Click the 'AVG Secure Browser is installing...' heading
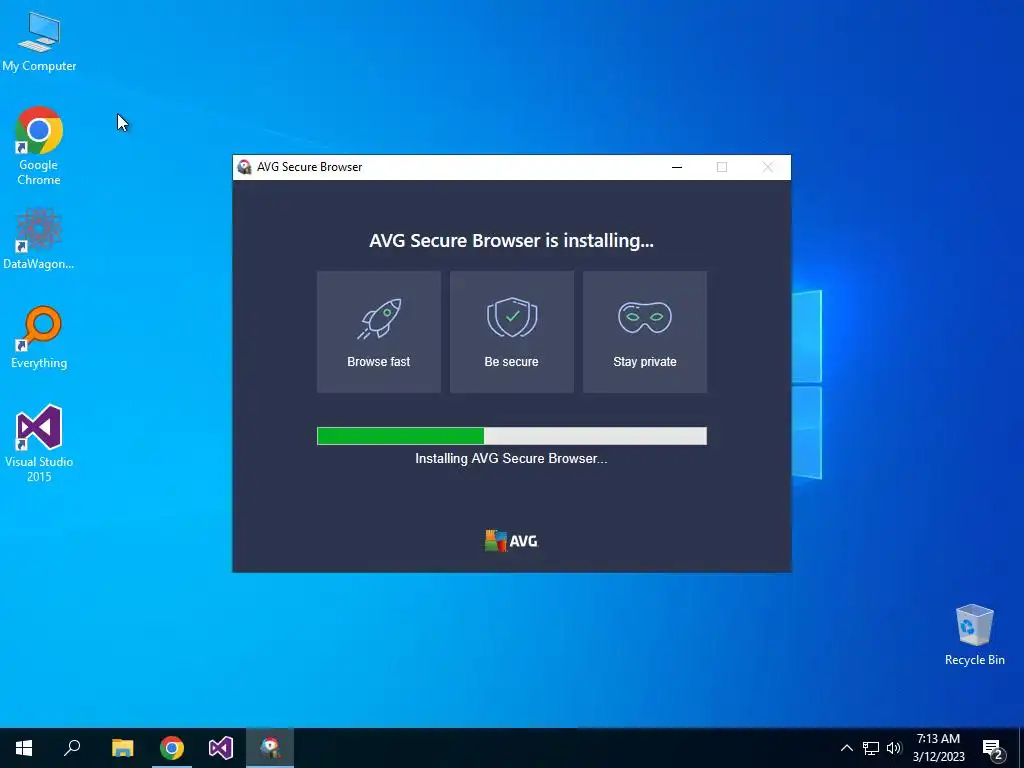This screenshot has height=768, width=1024. (511, 240)
